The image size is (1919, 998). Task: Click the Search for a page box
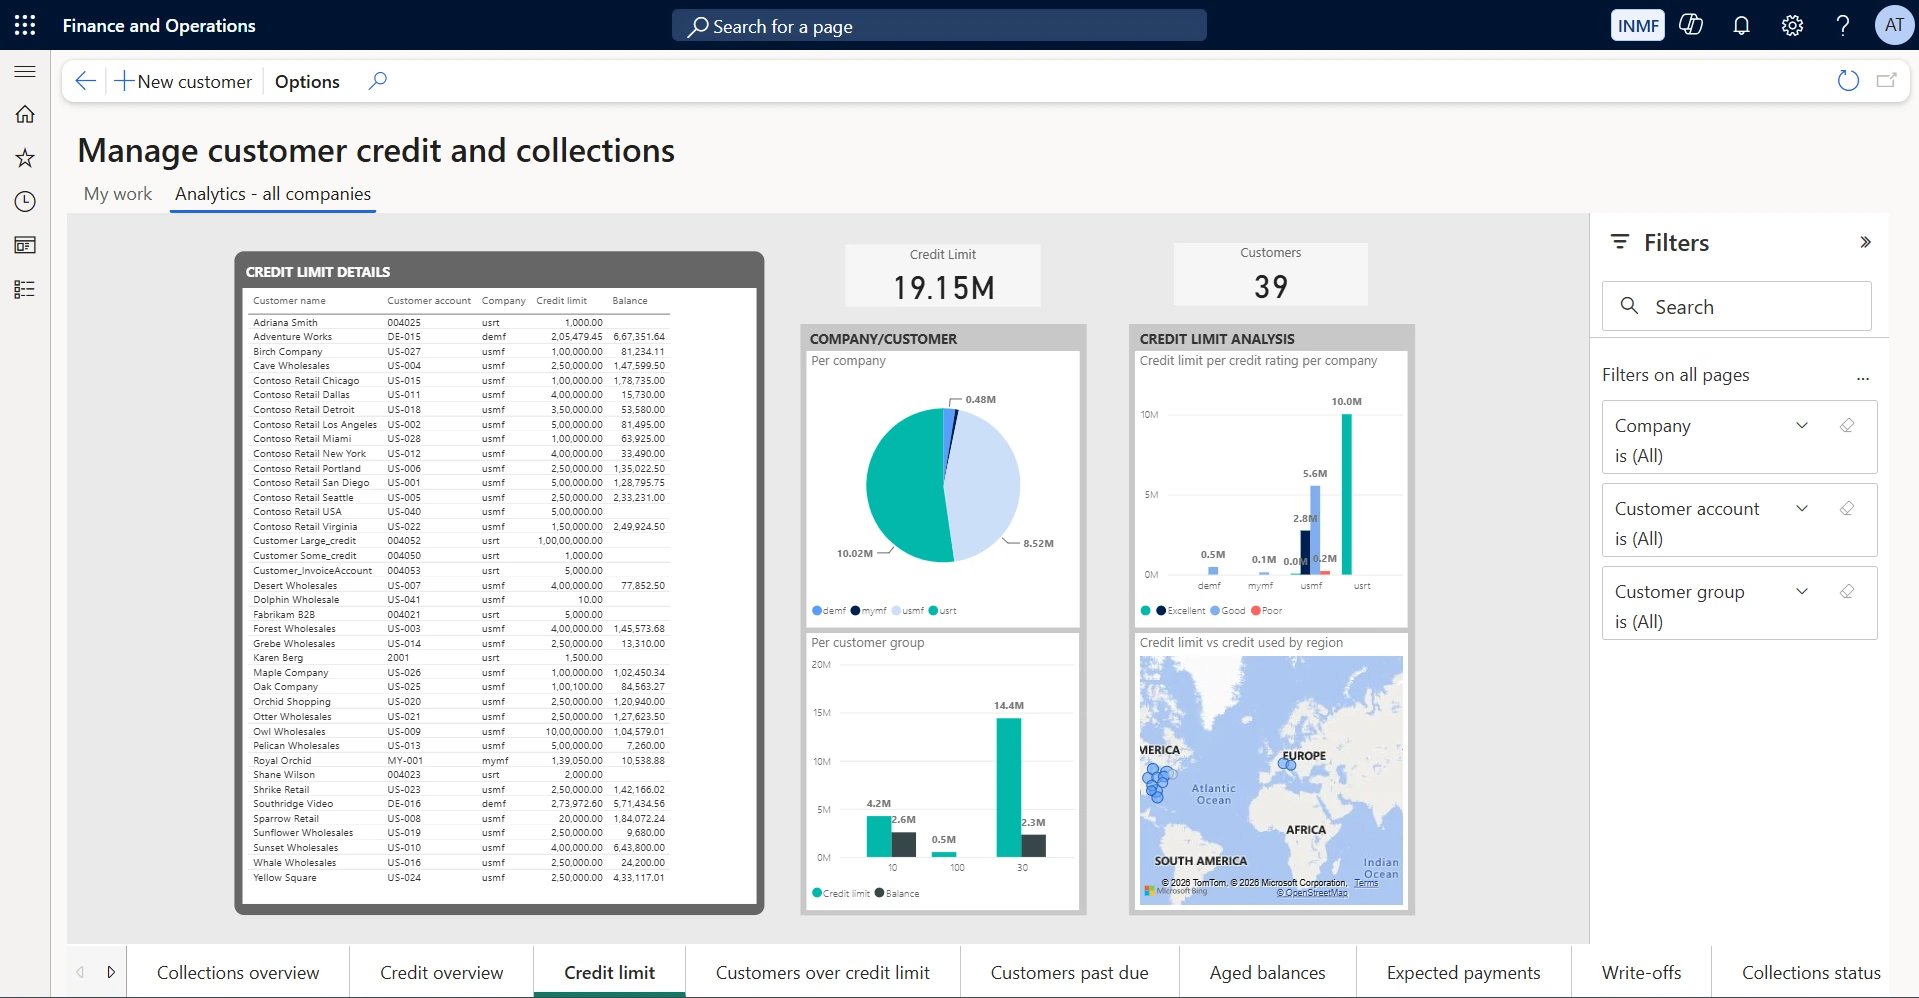pyautogui.click(x=939, y=26)
